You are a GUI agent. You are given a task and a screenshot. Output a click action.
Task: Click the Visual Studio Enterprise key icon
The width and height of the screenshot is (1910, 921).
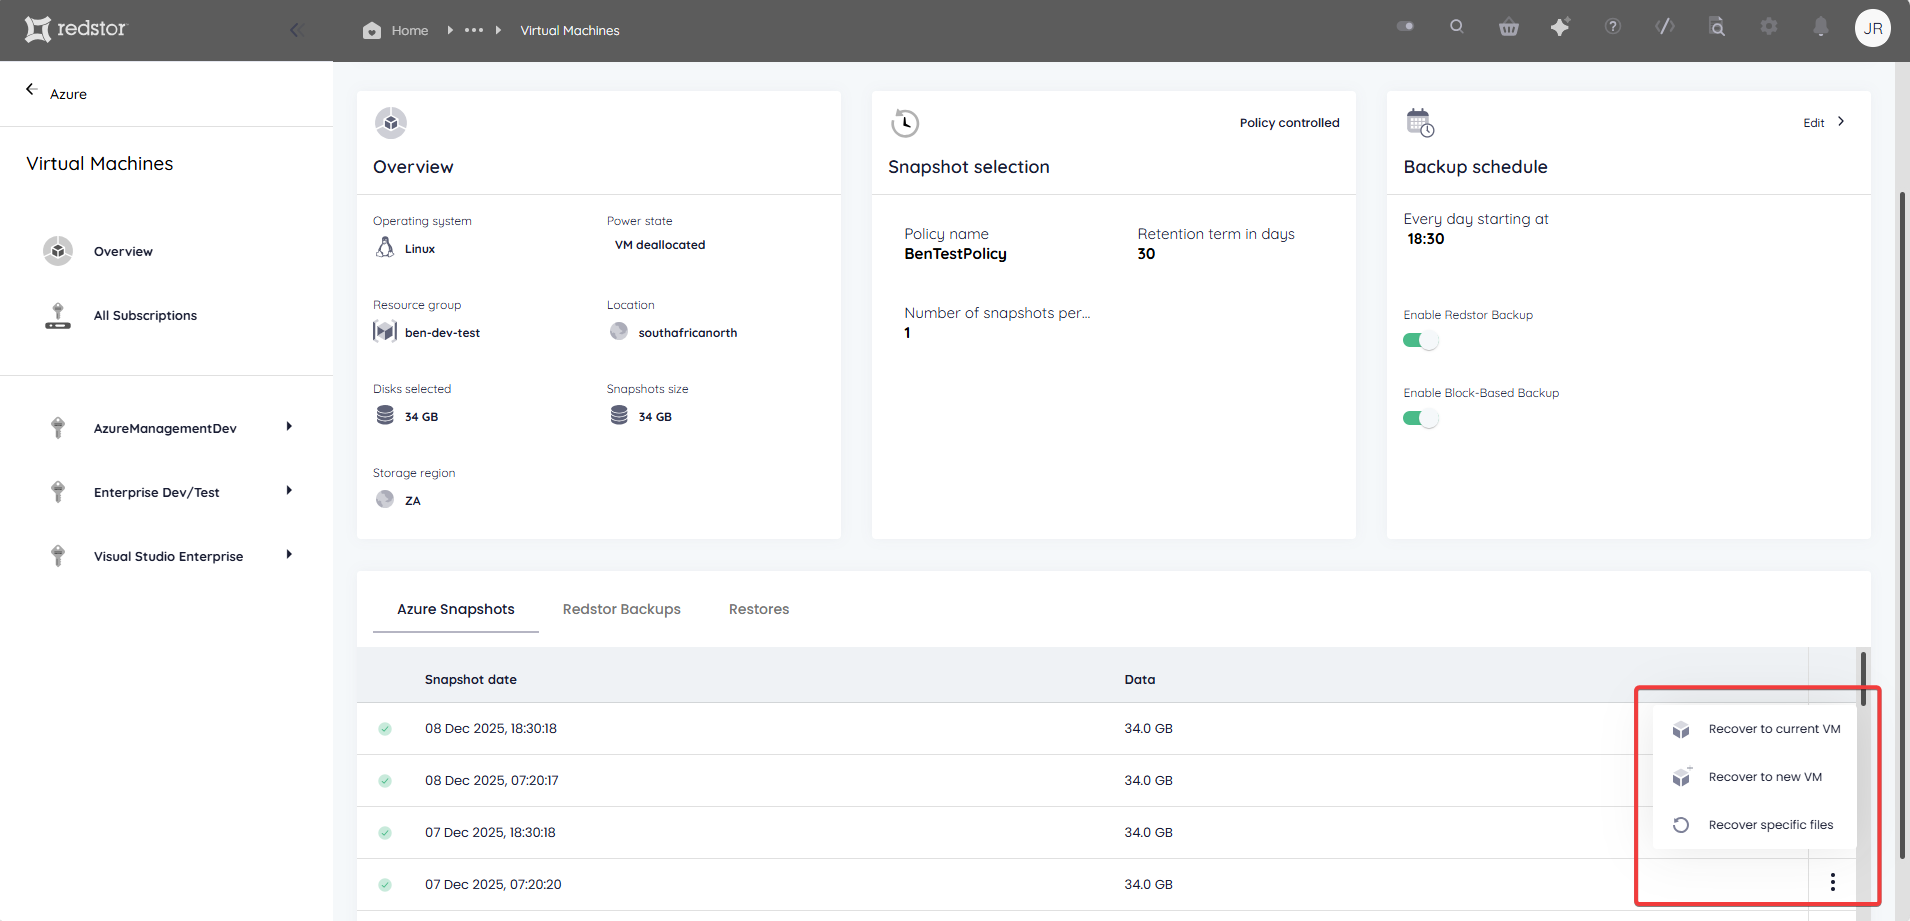[58, 556]
